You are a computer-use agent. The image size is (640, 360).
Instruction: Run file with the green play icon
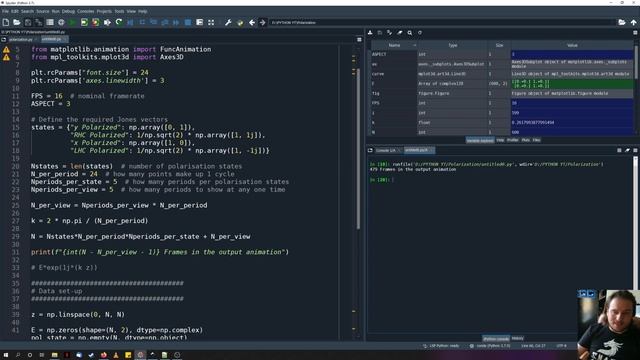73,22
